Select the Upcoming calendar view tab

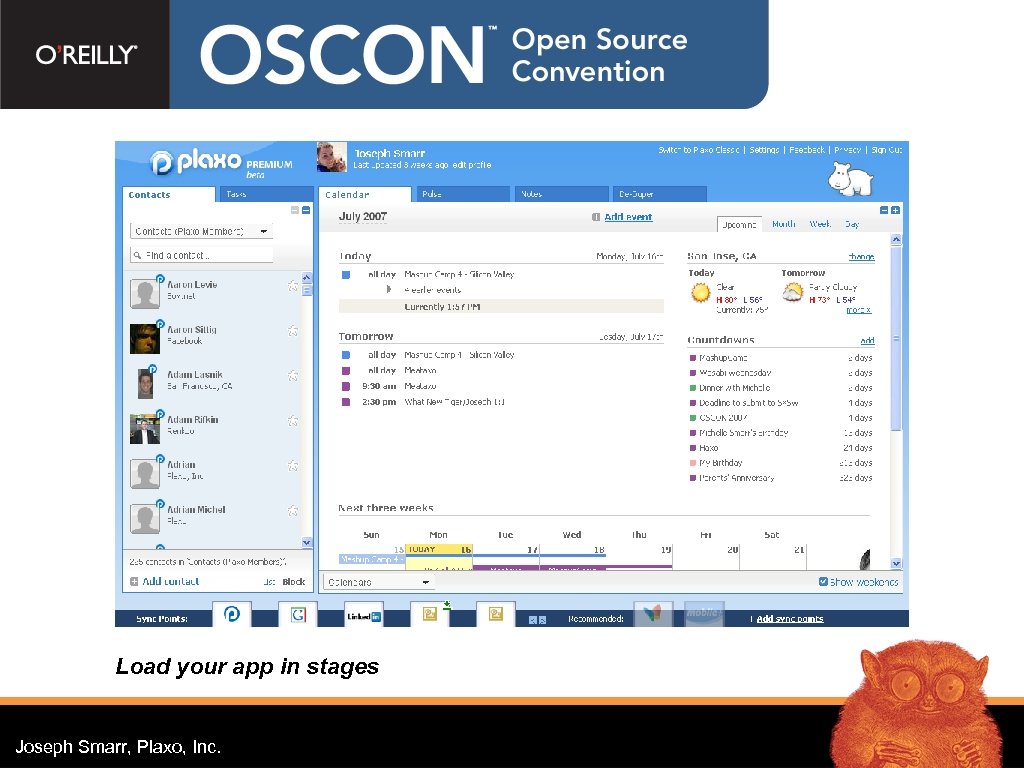(740, 224)
